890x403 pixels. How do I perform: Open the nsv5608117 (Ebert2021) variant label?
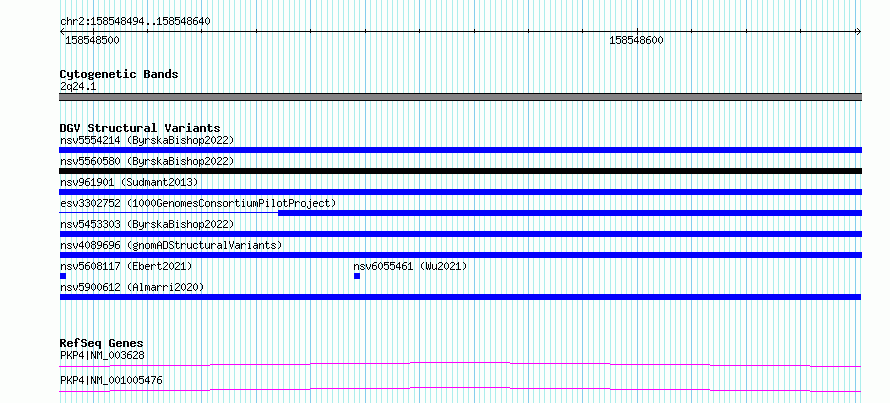[x=126, y=266]
